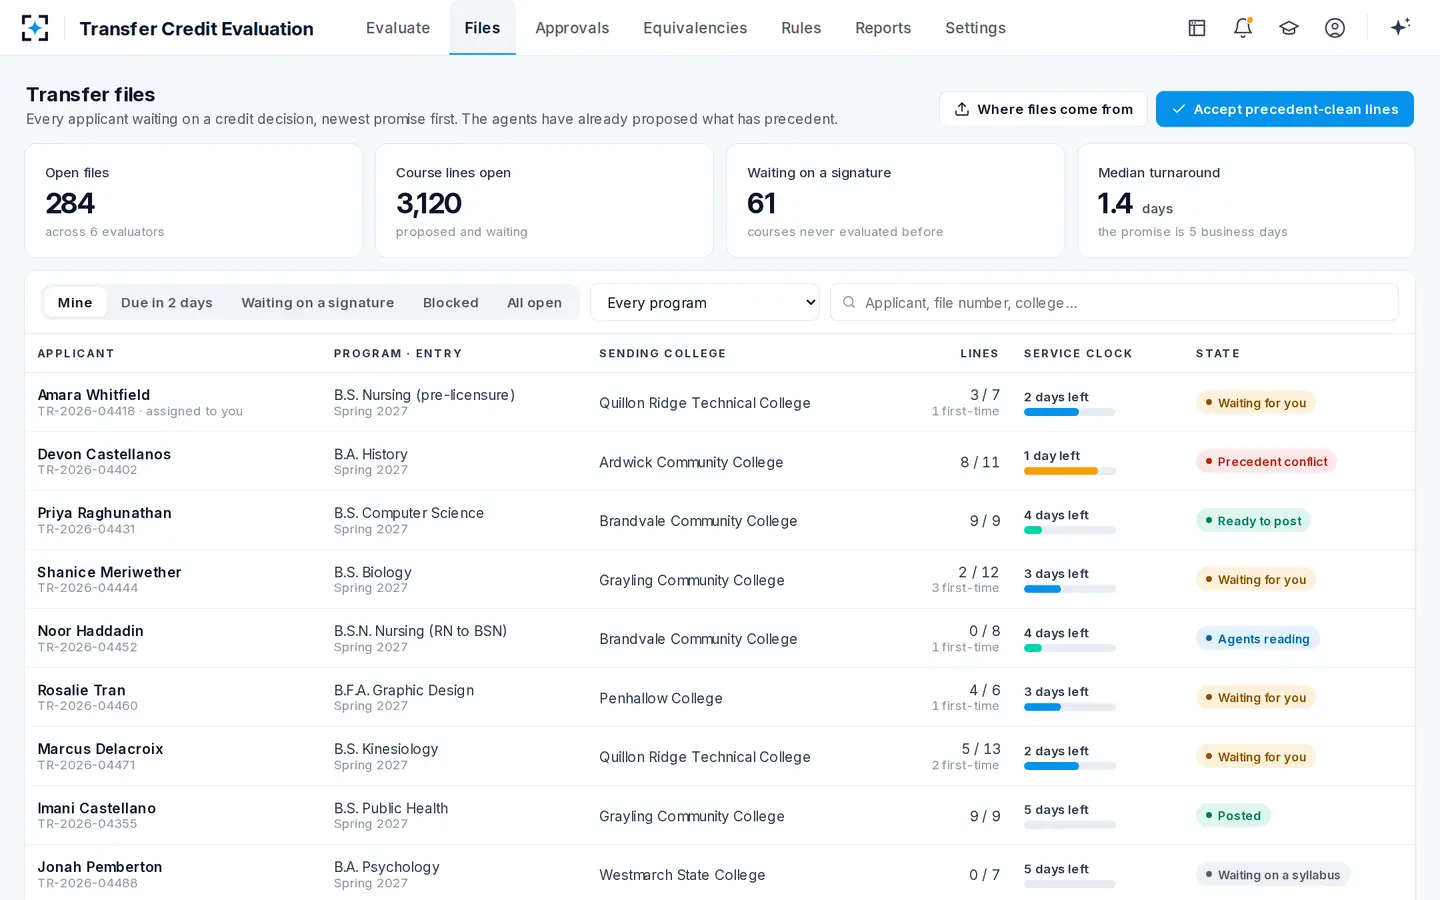
Task: Click the graduation cap icon
Action: point(1289,28)
